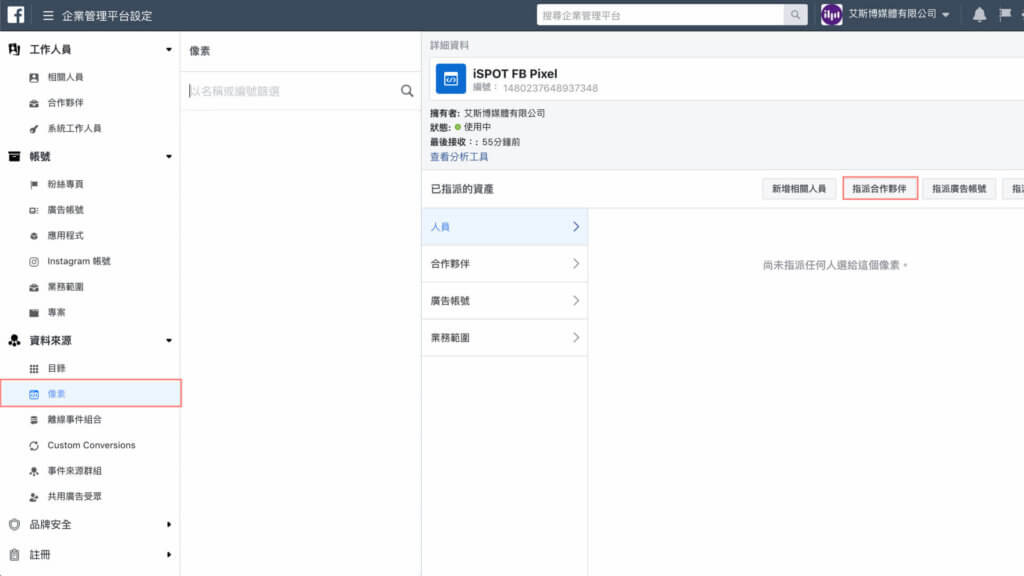Open the 查看分析工具 link
The height and width of the screenshot is (576, 1024).
click(458, 157)
